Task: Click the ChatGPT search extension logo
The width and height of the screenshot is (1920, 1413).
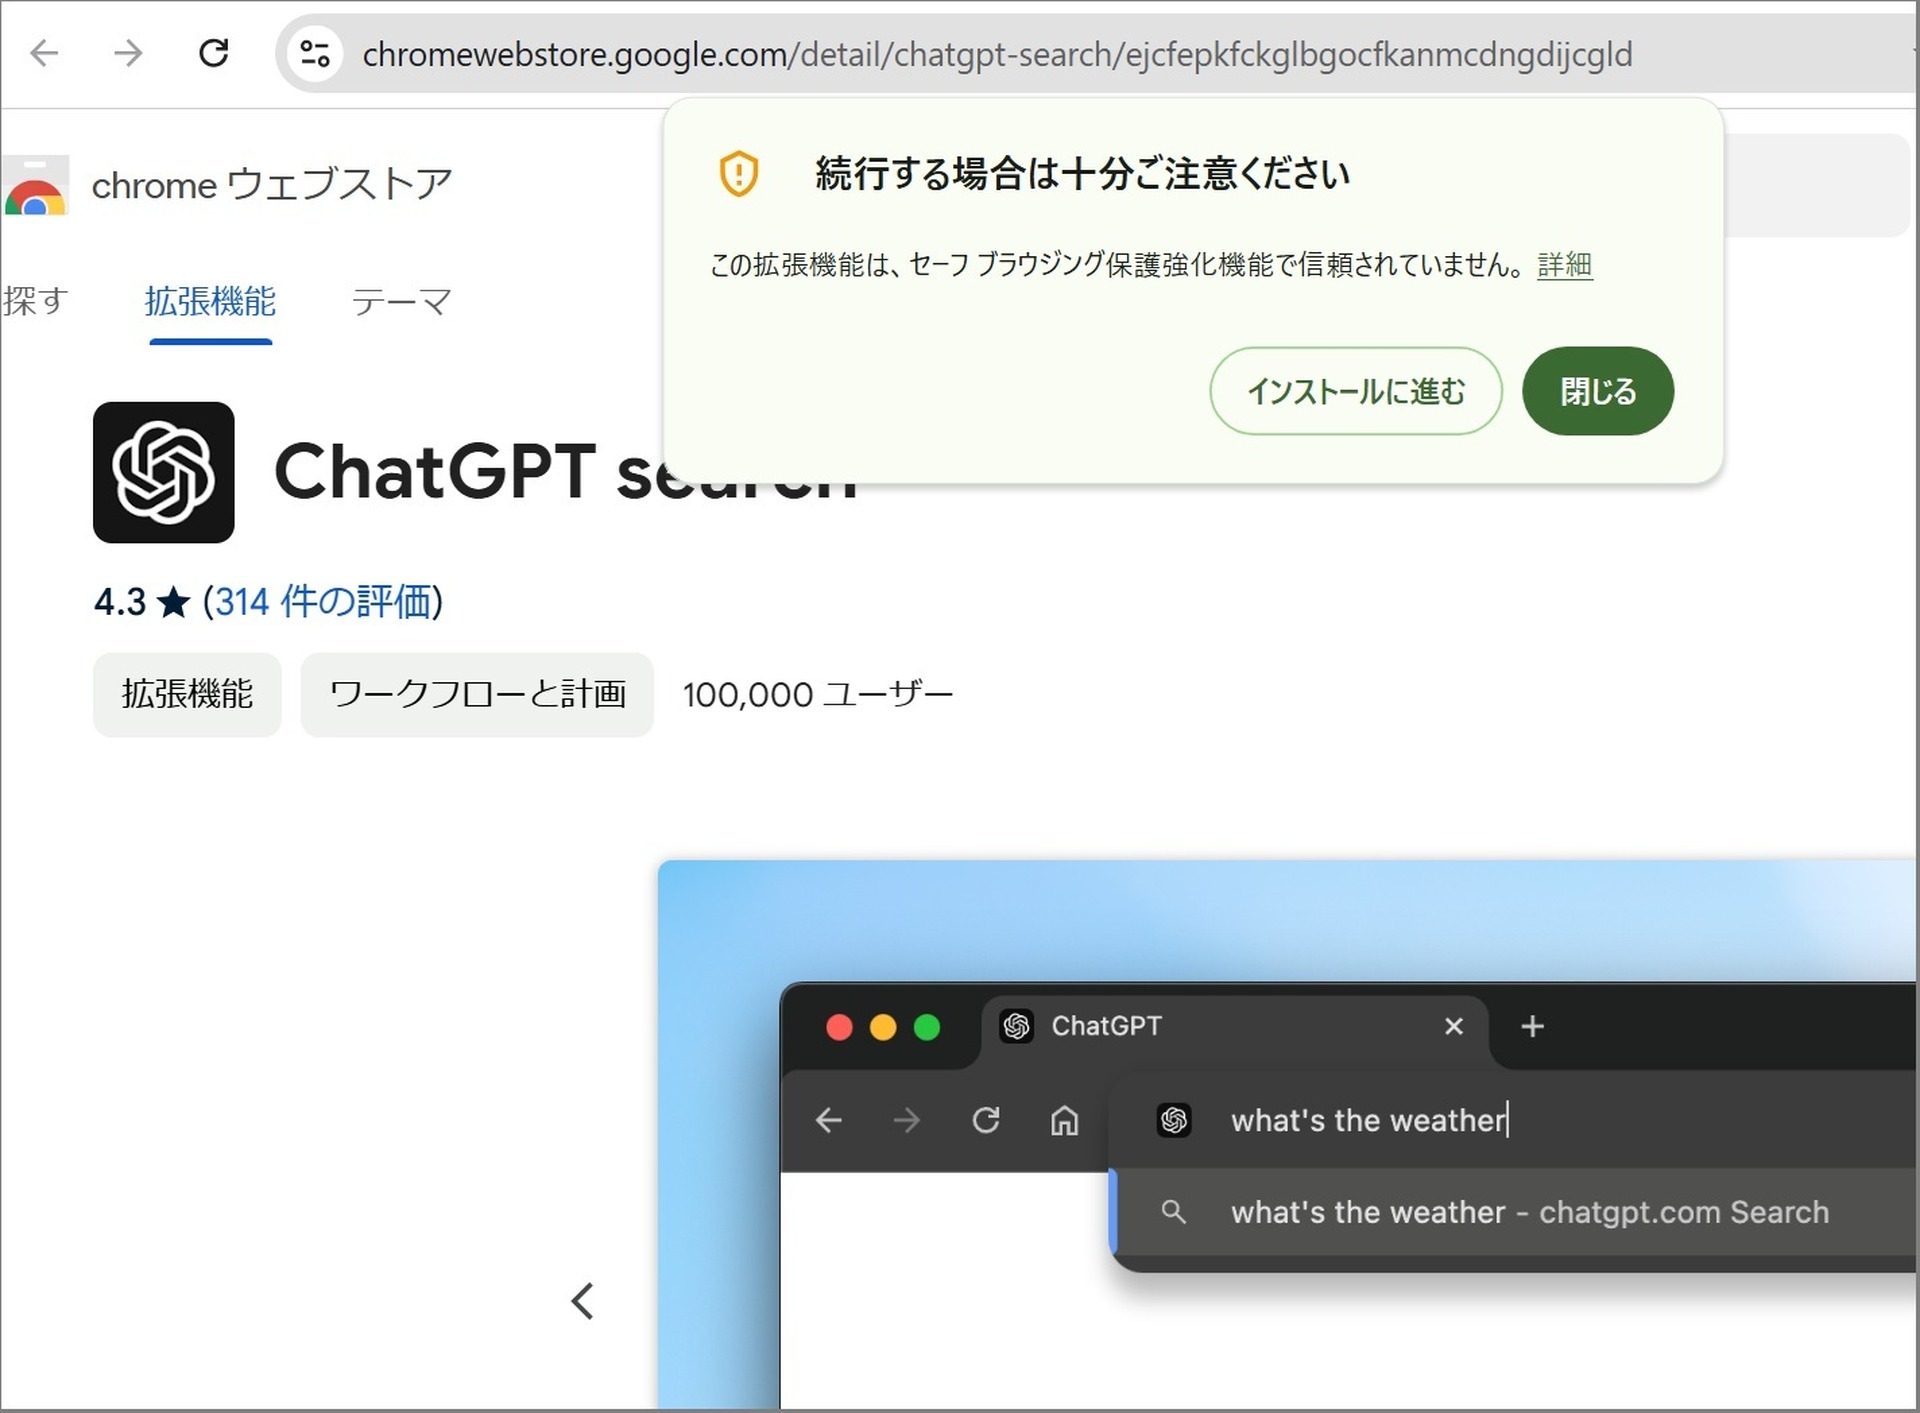Action: 163,472
